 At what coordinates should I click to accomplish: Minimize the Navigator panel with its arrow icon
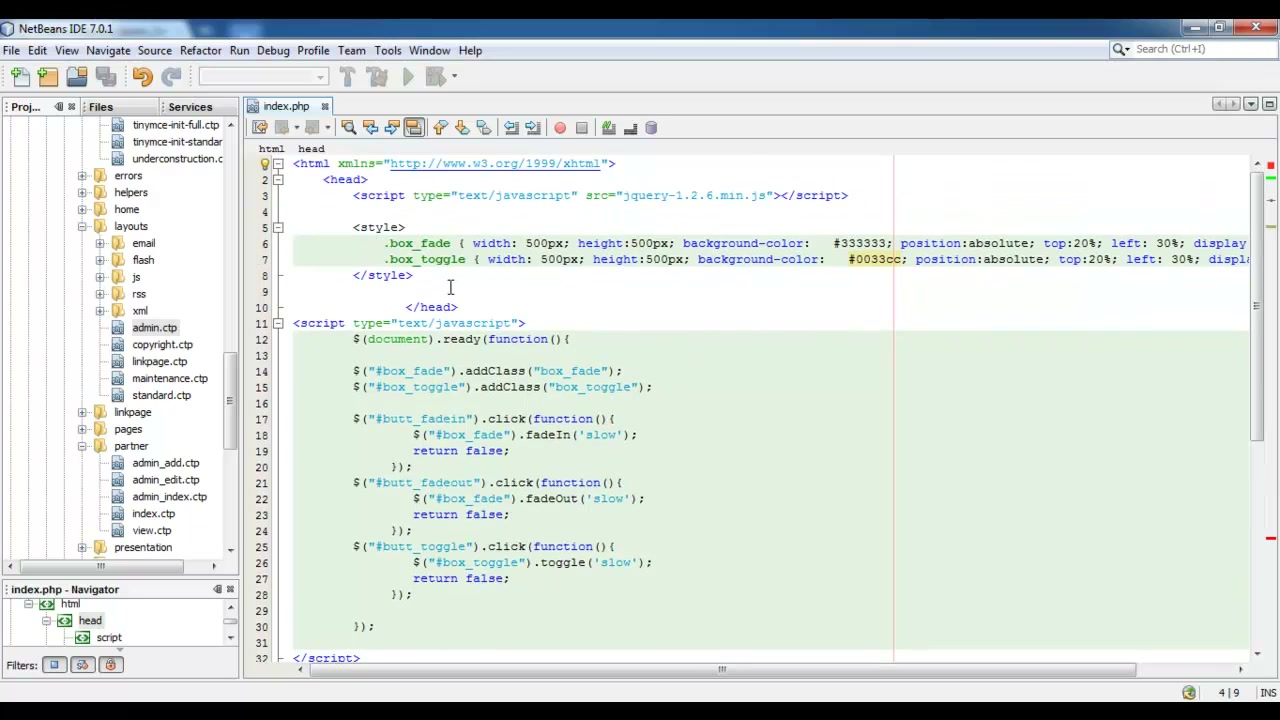tap(217, 589)
